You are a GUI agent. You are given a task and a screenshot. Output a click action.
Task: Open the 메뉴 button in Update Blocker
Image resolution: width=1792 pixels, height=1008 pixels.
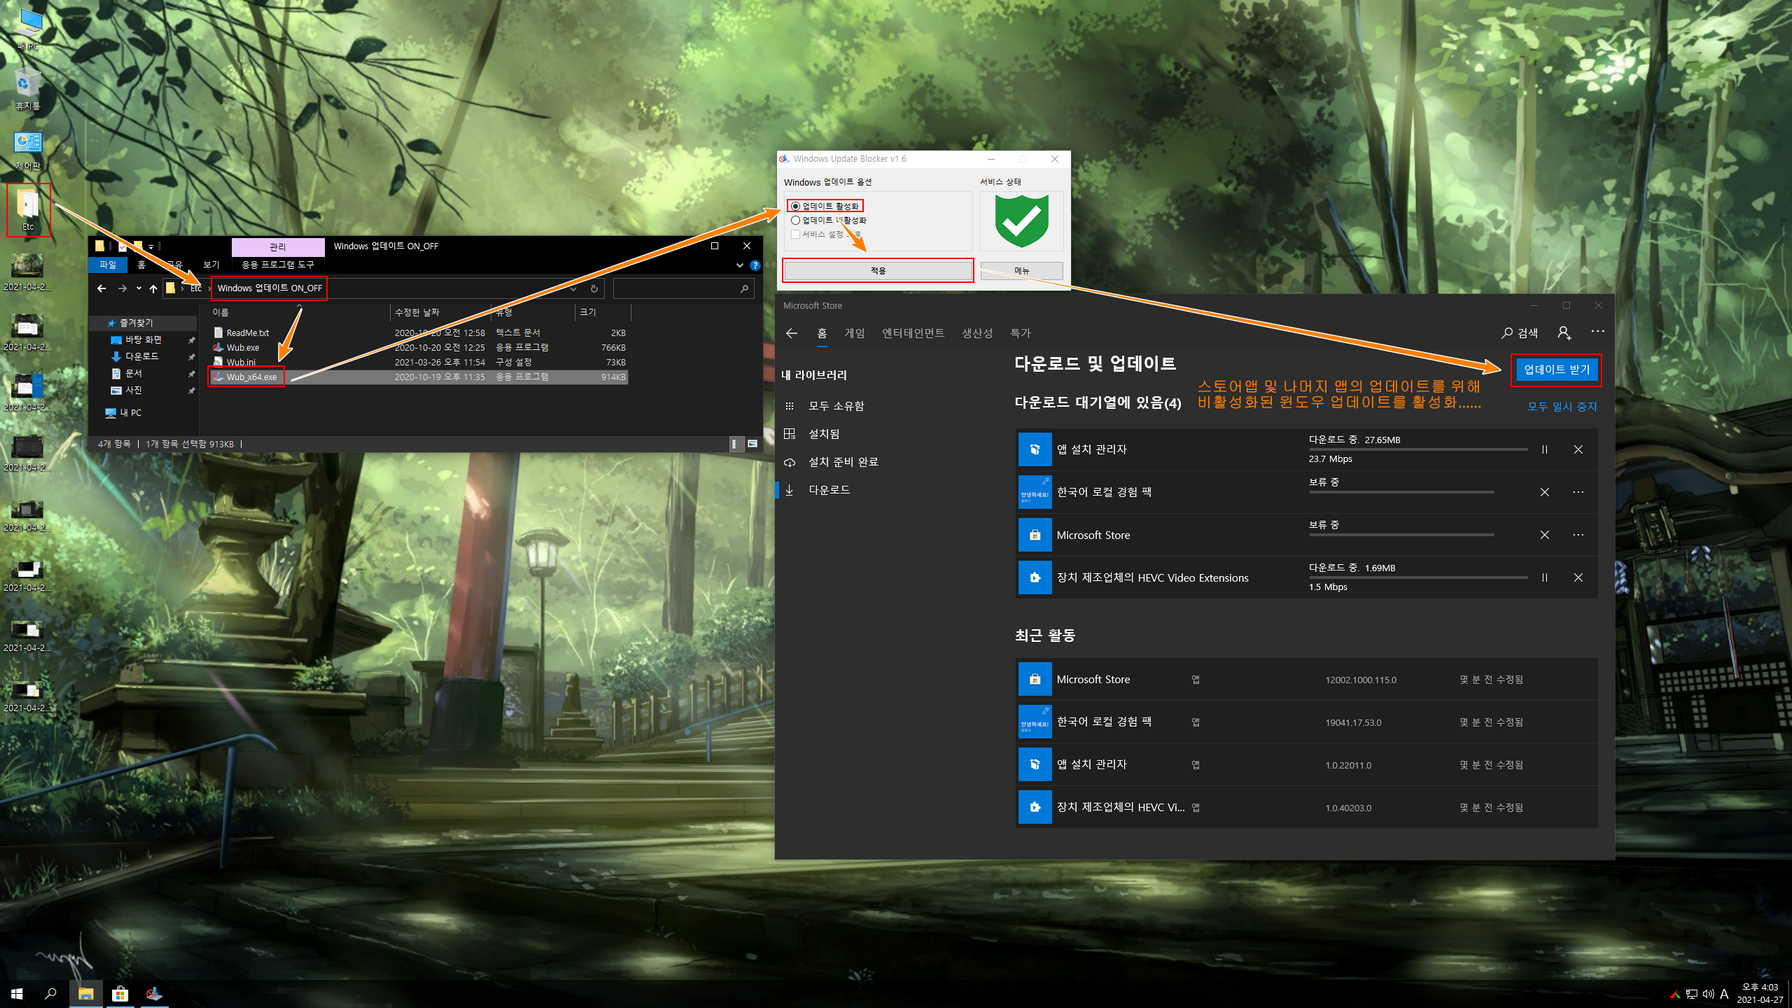coord(1021,270)
